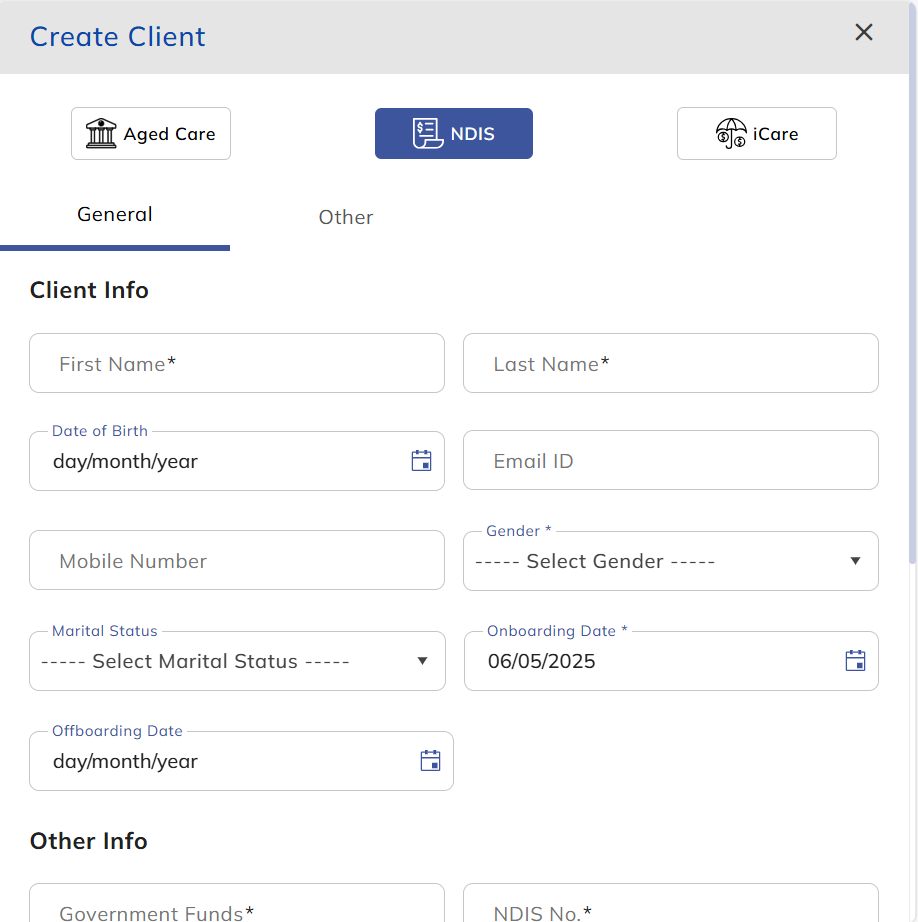Image resolution: width=918 pixels, height=922 pixels.
Task: Open the Offboarding Date calendar picker
Action: (x=430, y=761)
